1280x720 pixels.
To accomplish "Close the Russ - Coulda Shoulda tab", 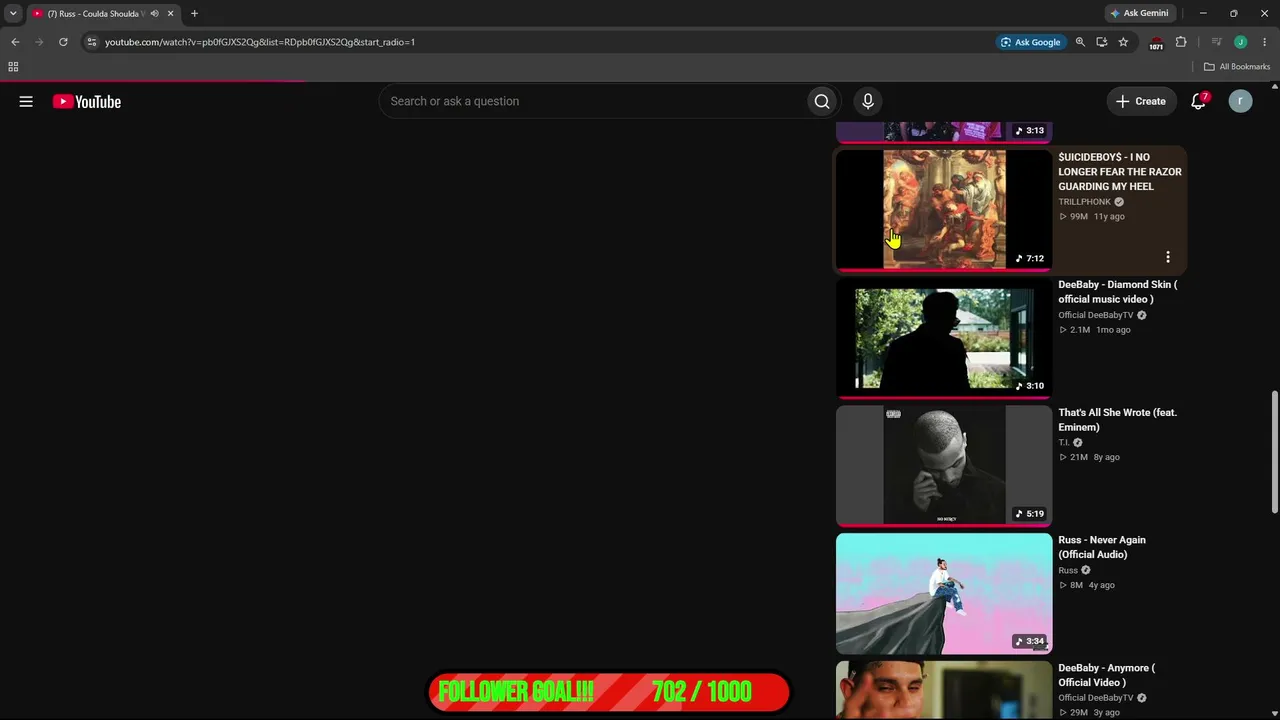I will pyautogui.click(x=170, y=13).
